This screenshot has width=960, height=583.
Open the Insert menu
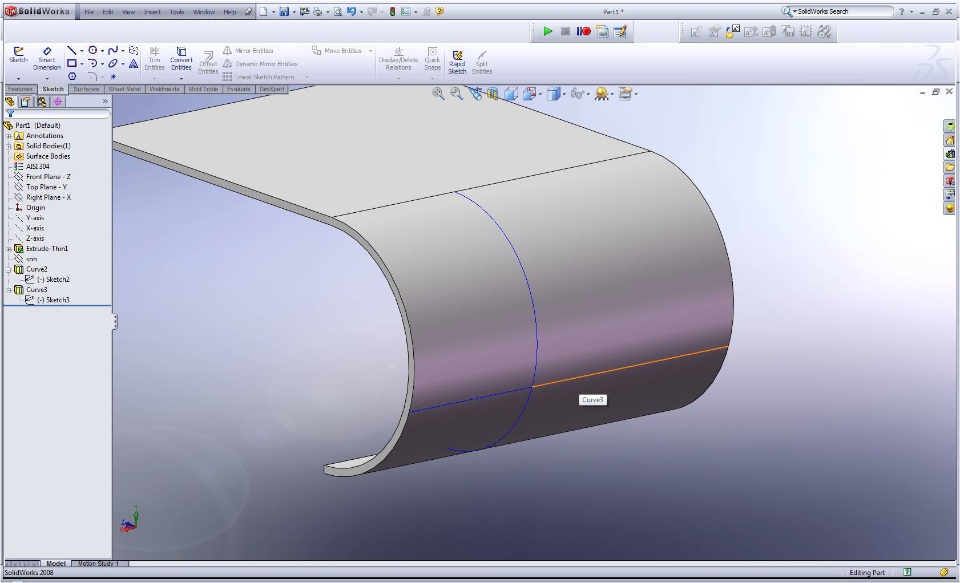coord(152,12)
